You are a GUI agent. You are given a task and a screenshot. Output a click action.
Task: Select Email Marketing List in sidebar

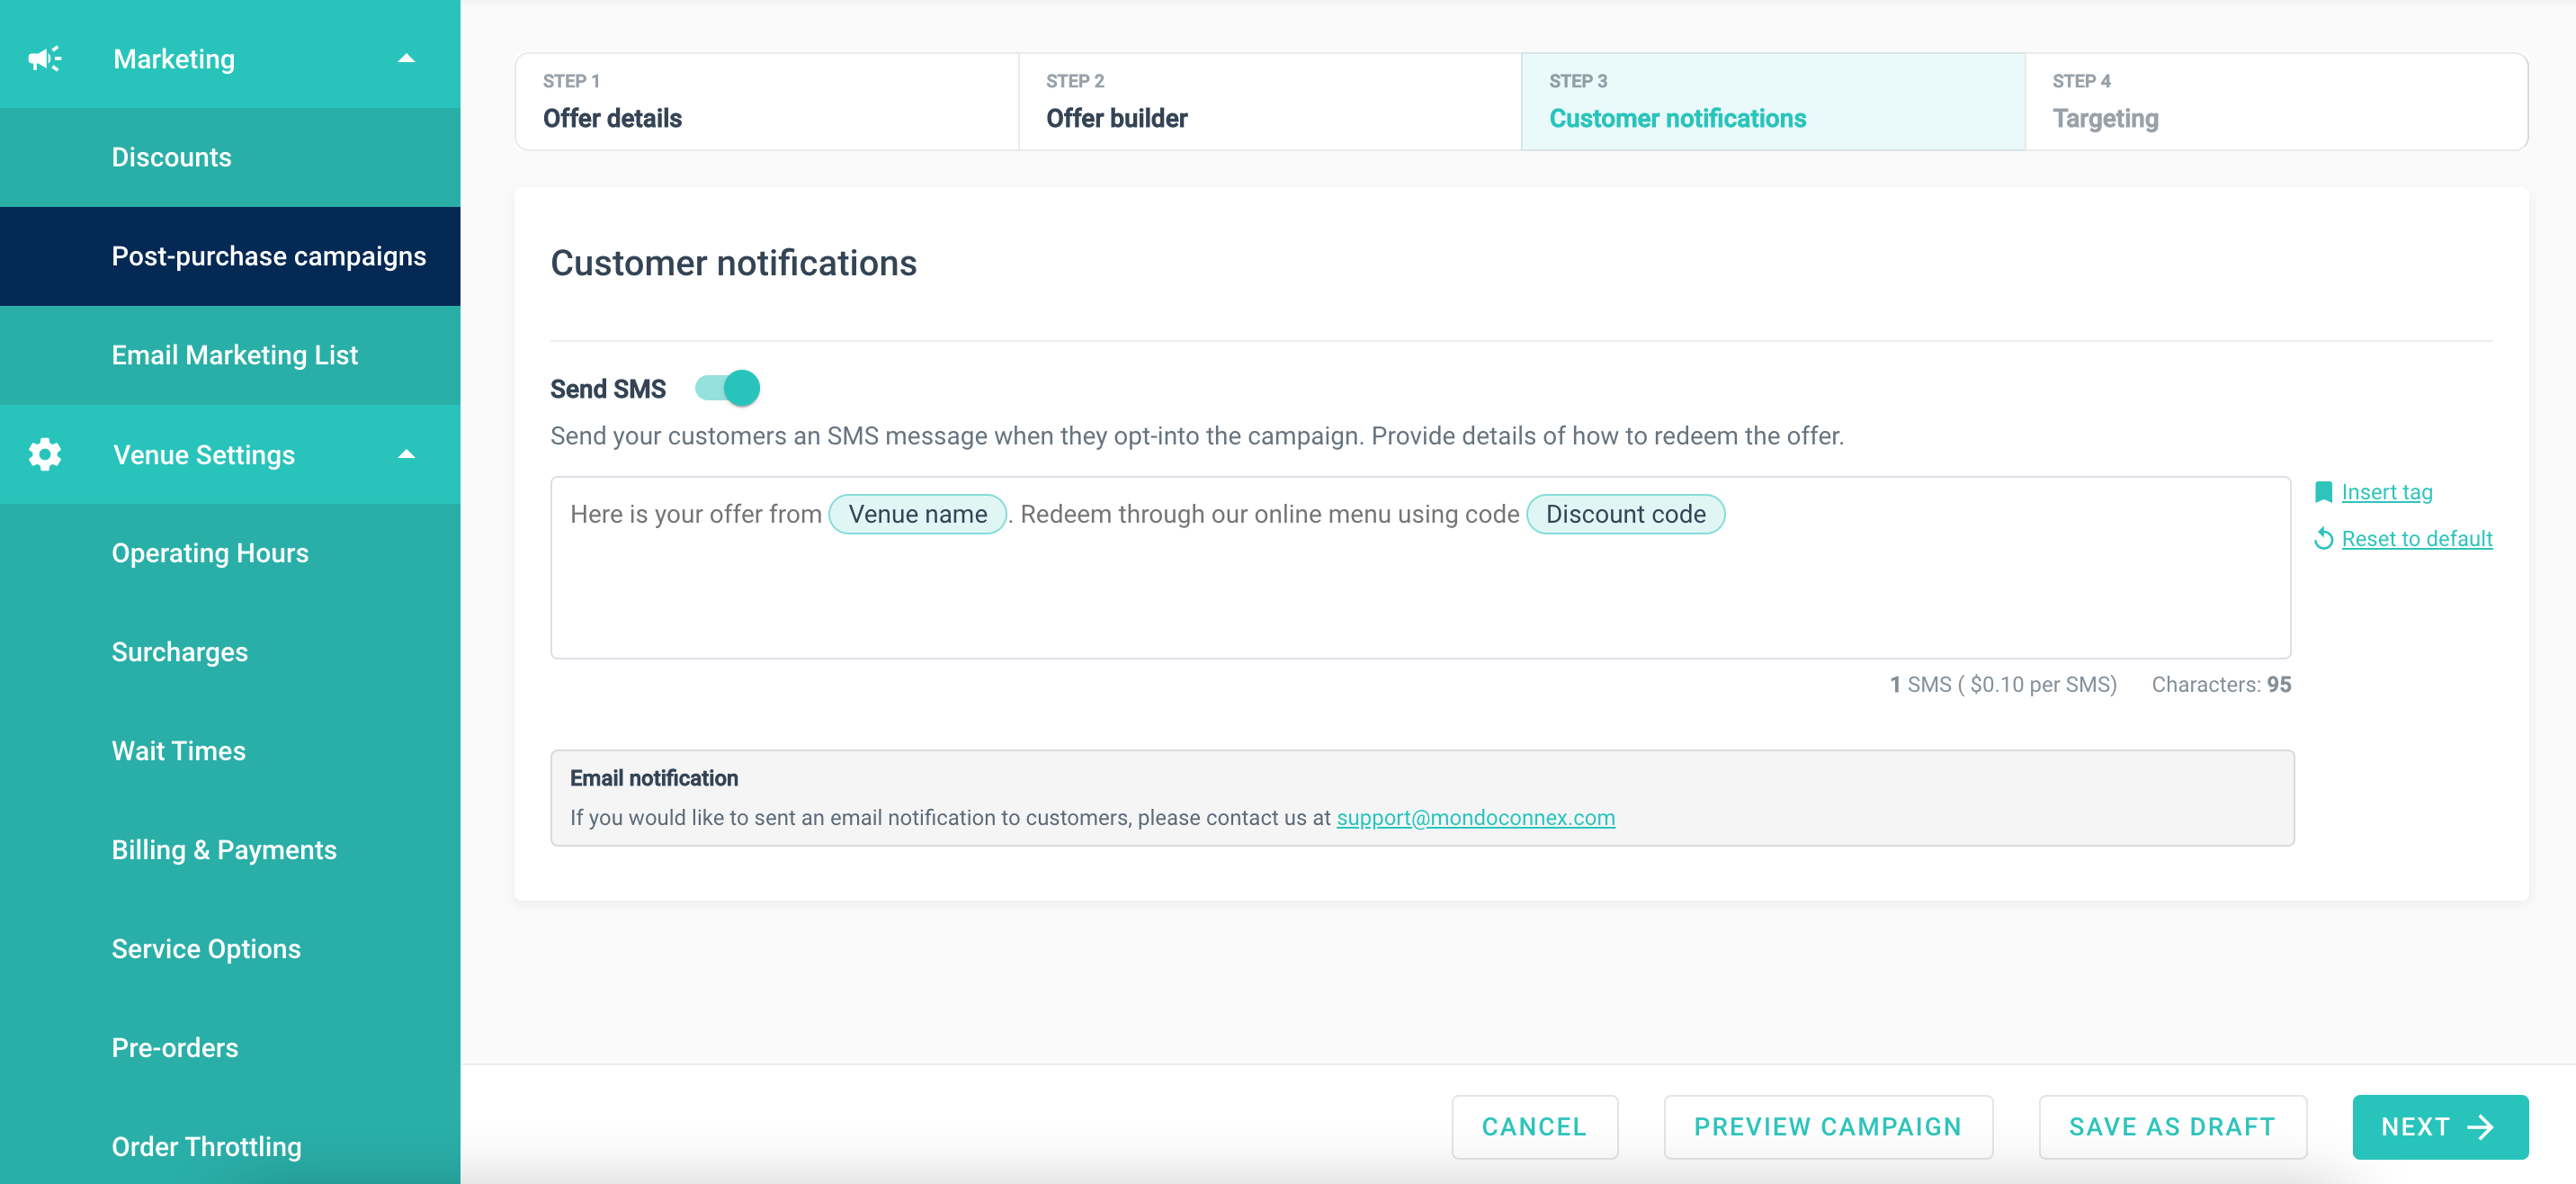pyautogui.click(x=235, y=355)
